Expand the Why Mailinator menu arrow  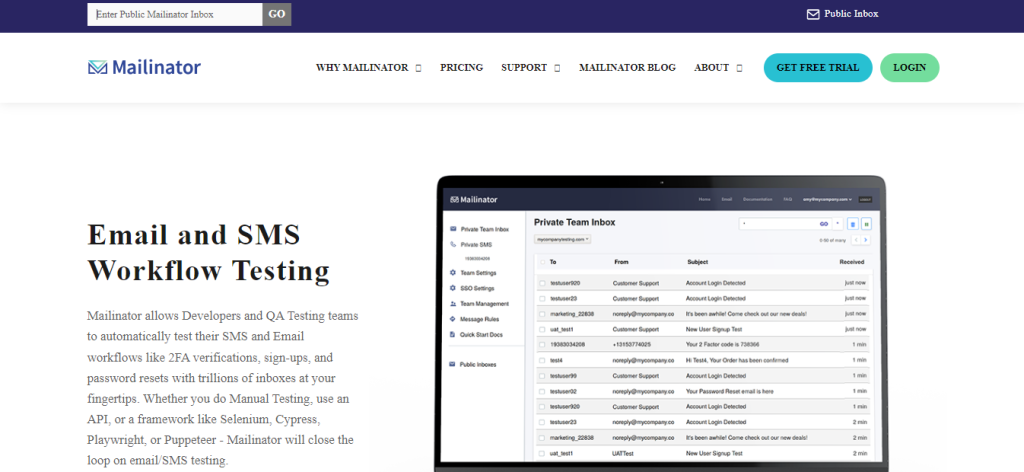click(419, 68)
